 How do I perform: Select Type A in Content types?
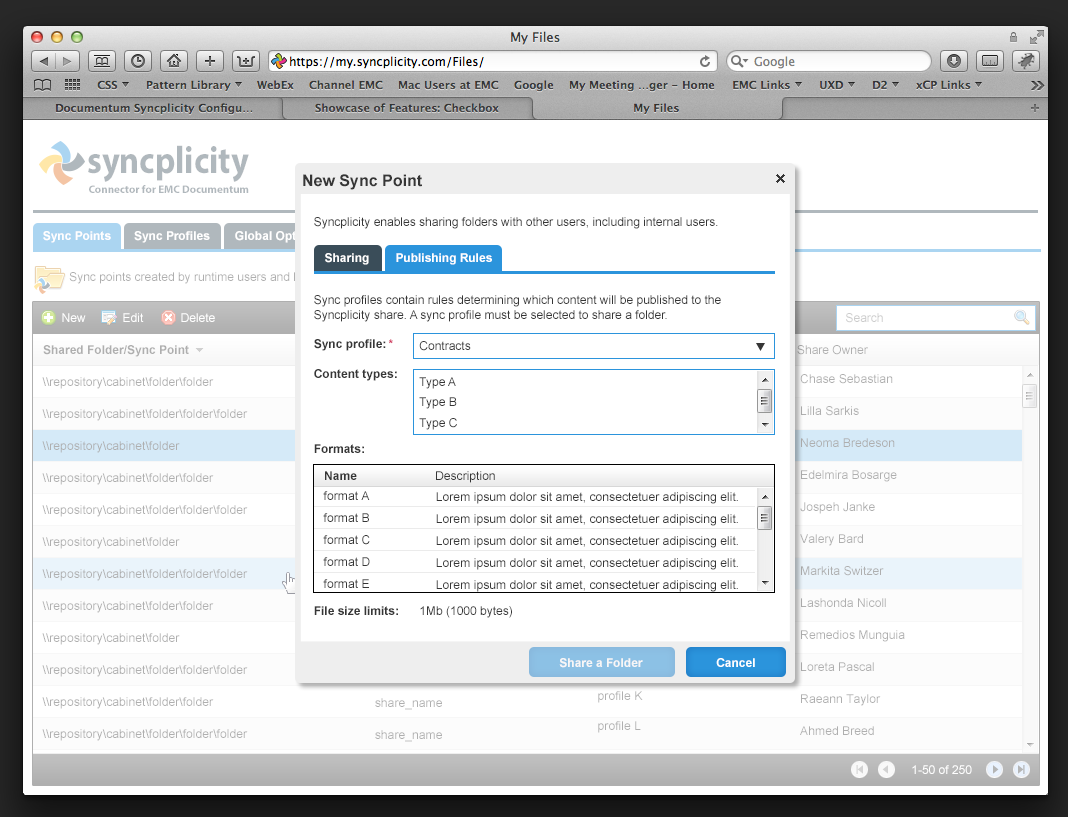437,382
